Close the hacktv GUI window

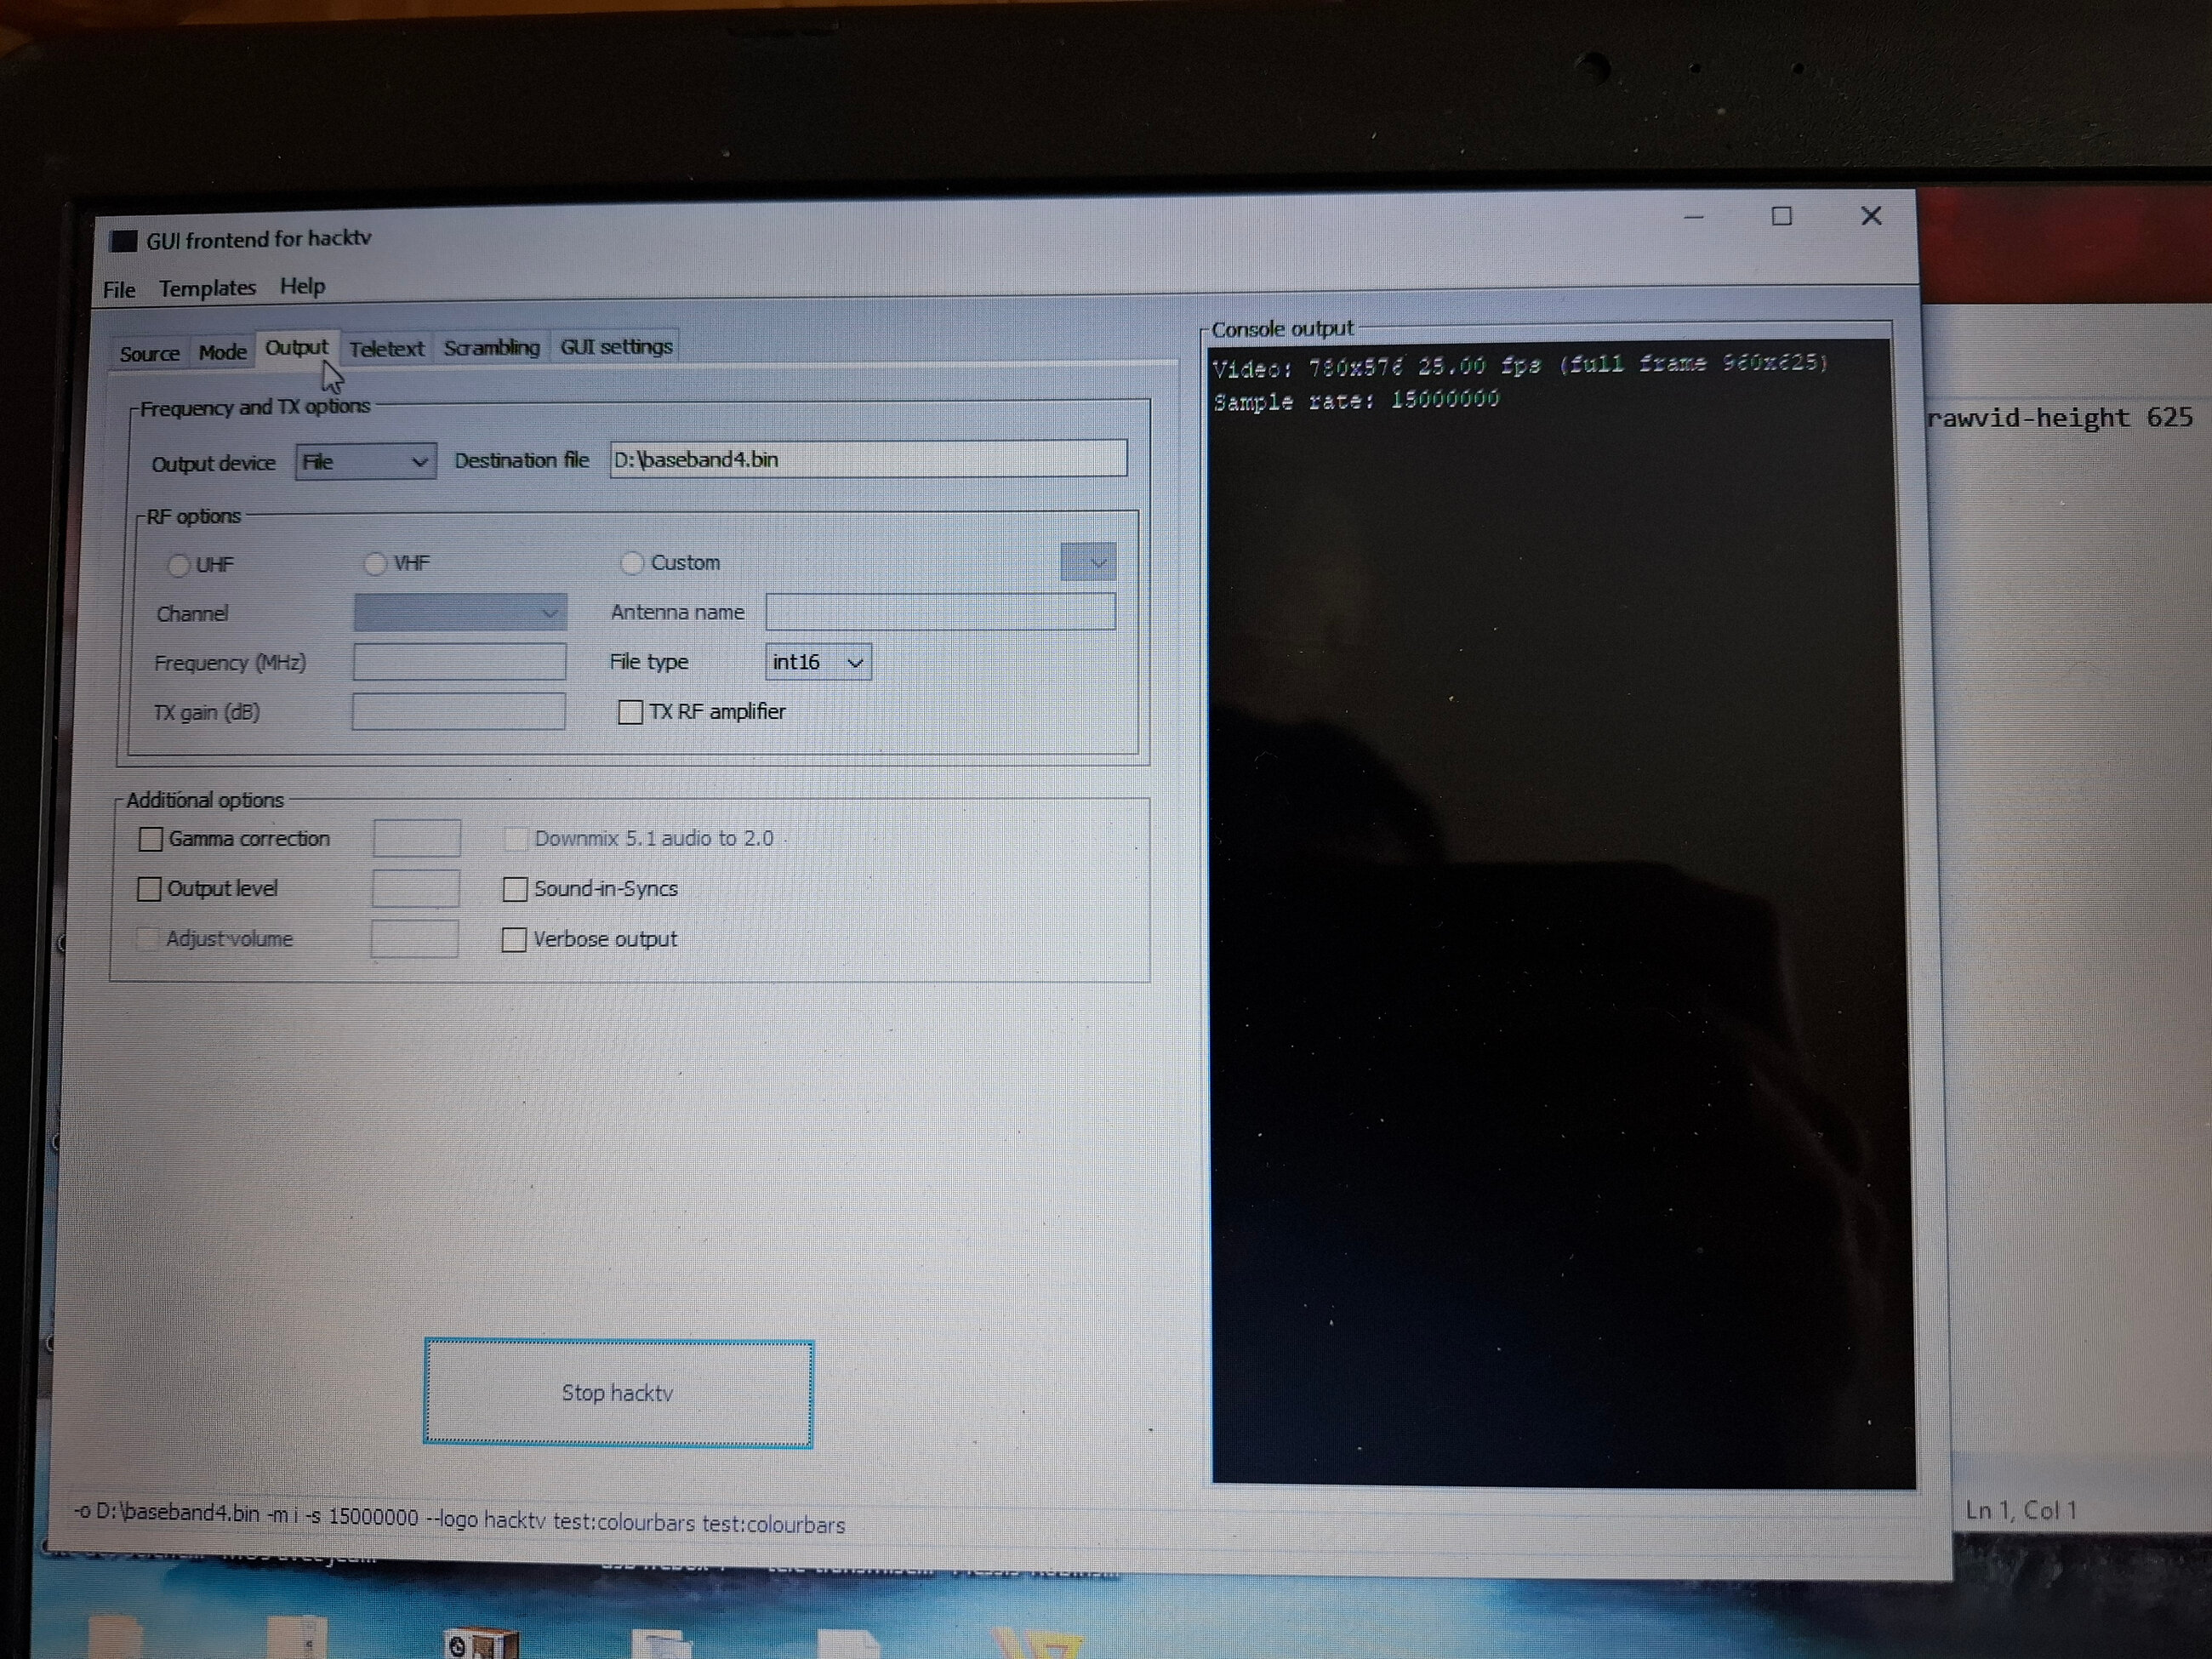tap(1871, 216)
